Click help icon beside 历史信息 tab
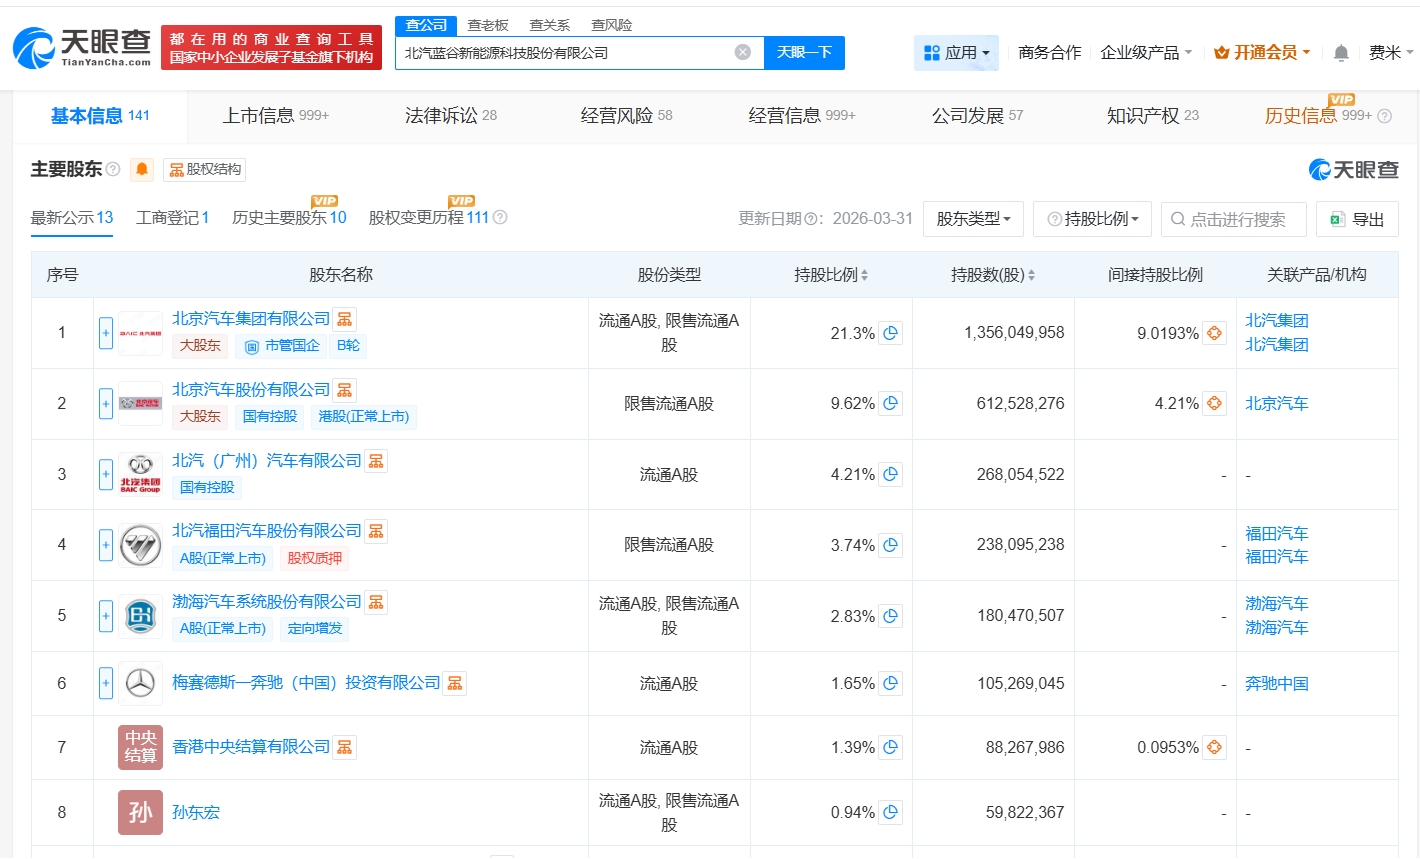The height and width of the screenshot is (859, 1420). pyautogui.click(x=1384, y=116)
